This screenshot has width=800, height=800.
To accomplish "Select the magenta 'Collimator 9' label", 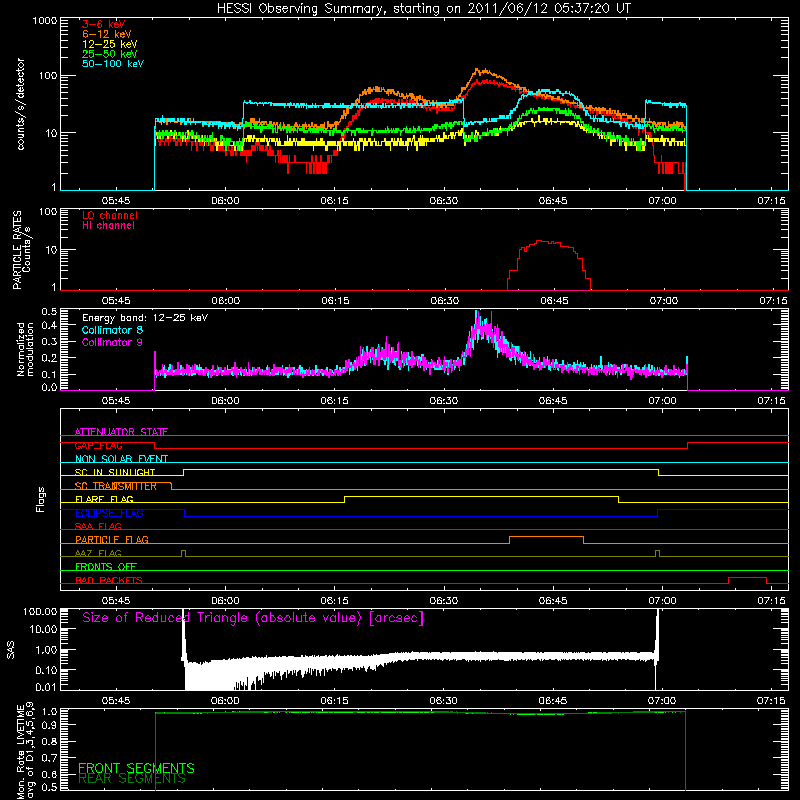I will click(112, 342).
